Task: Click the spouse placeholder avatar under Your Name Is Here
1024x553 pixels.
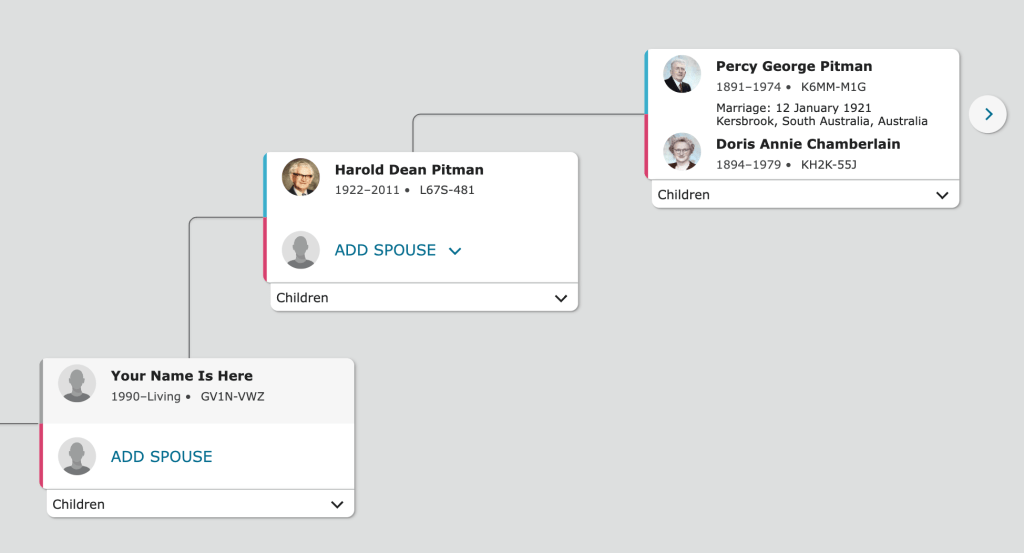Action: click(x=77, y=457)
